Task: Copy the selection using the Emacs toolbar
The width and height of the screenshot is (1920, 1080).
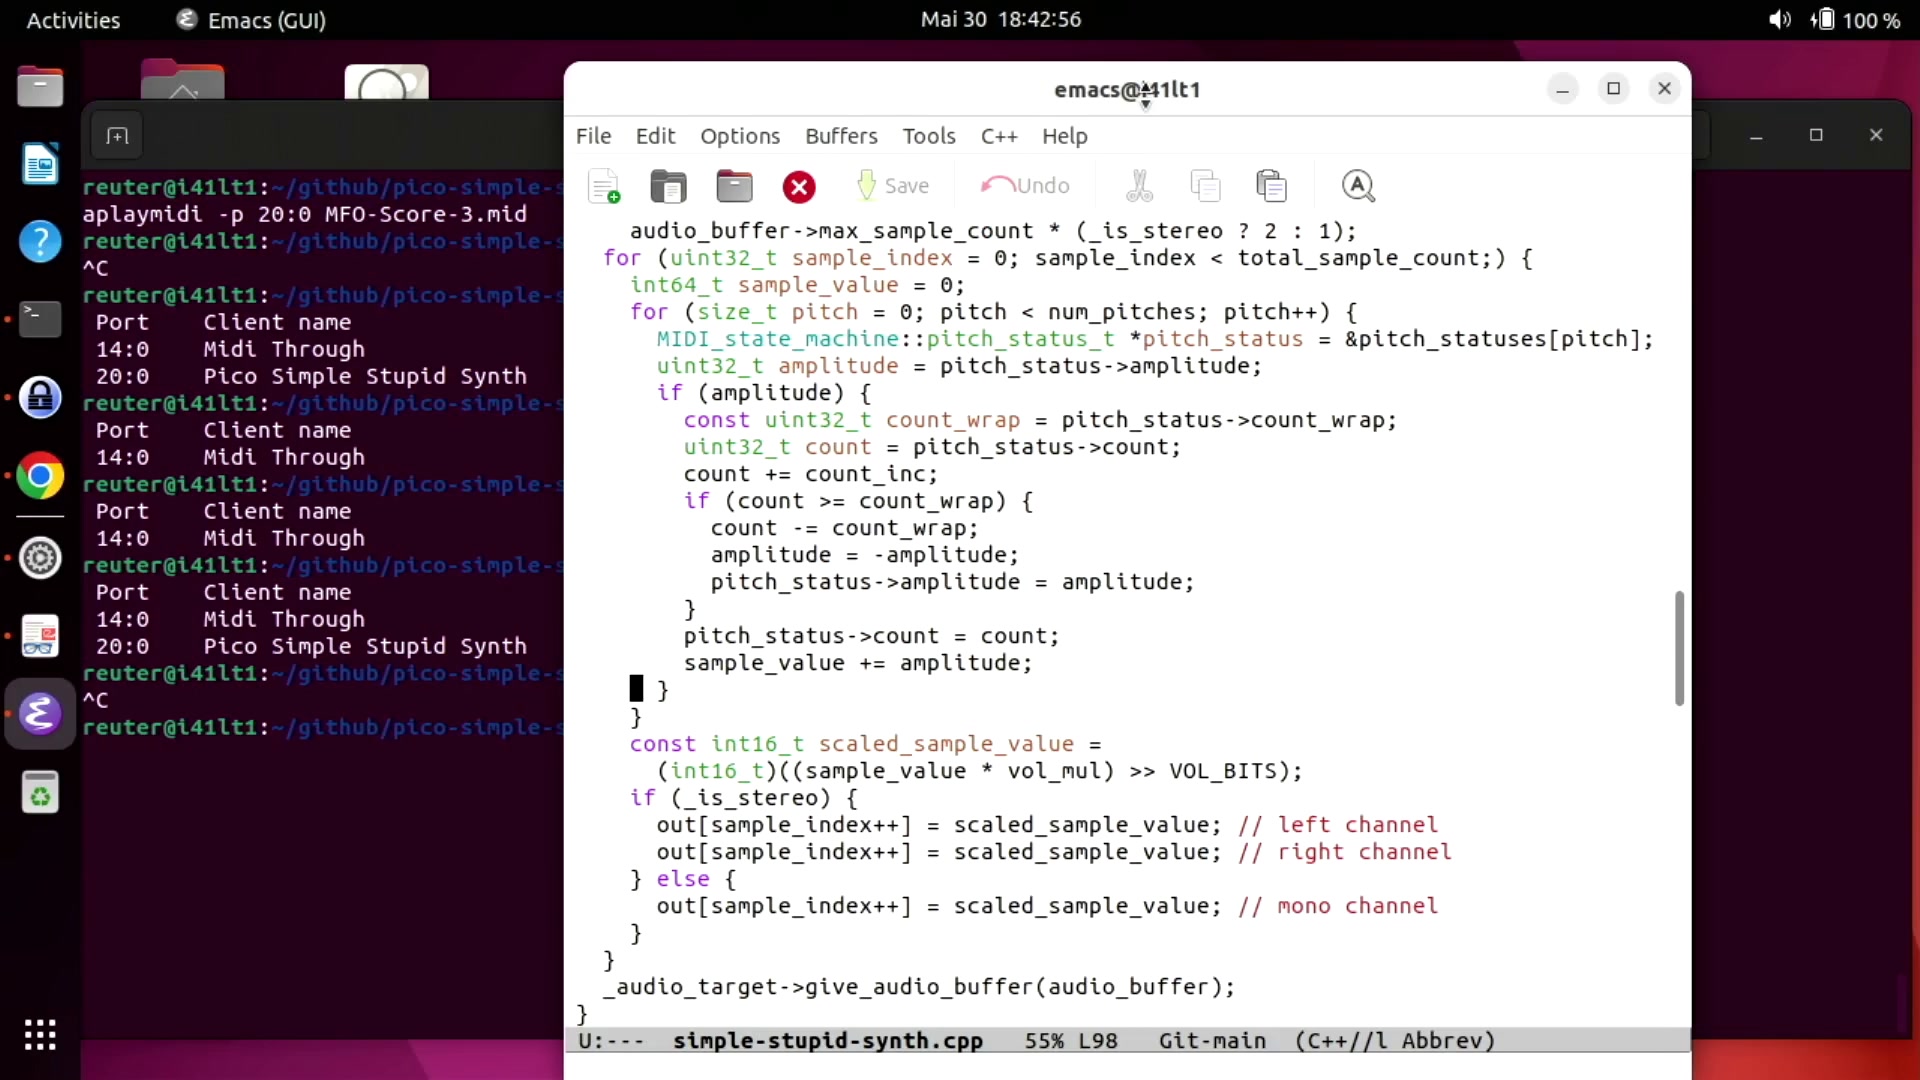Action: tap(1205, 186)
